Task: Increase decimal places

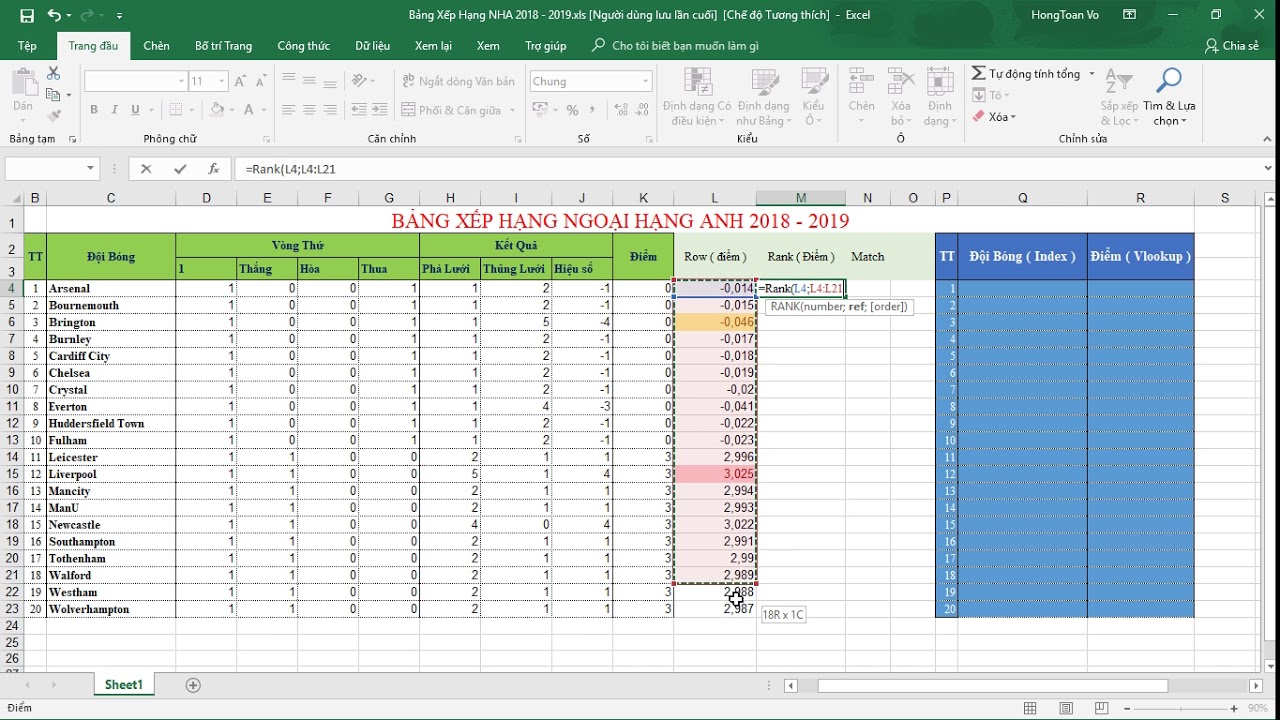Action: pos(620,110)
